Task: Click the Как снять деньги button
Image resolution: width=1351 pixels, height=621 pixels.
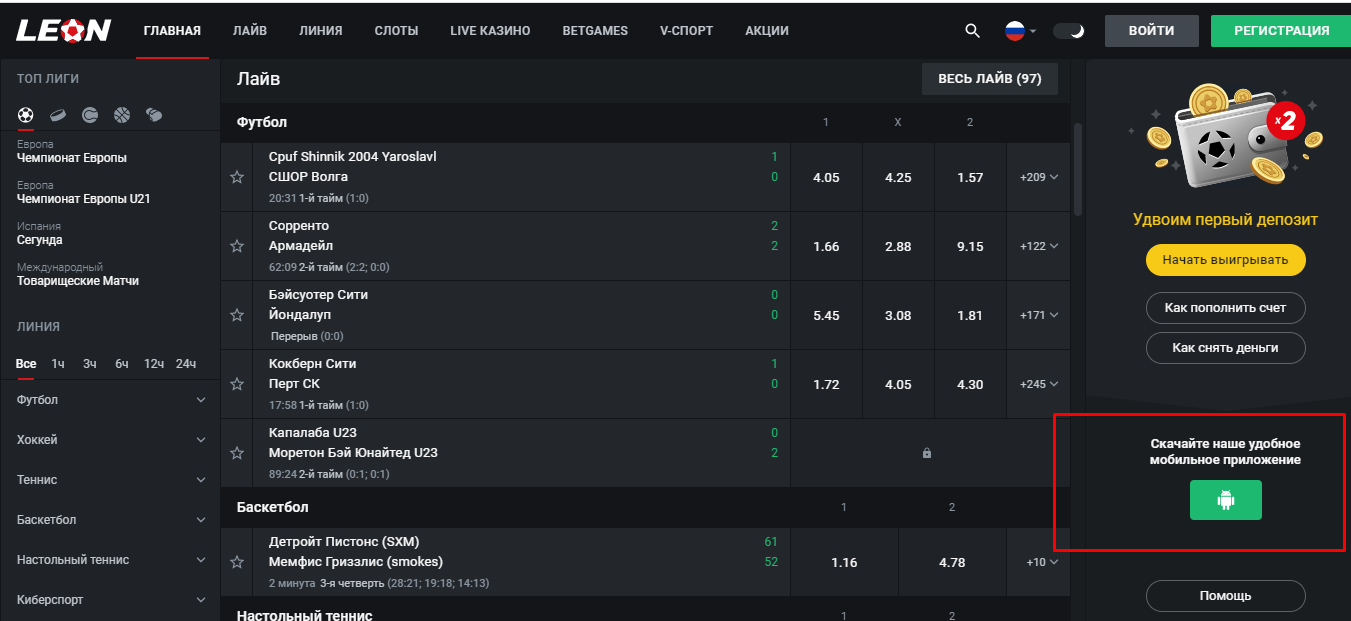Action: (x=1226, y=348)
